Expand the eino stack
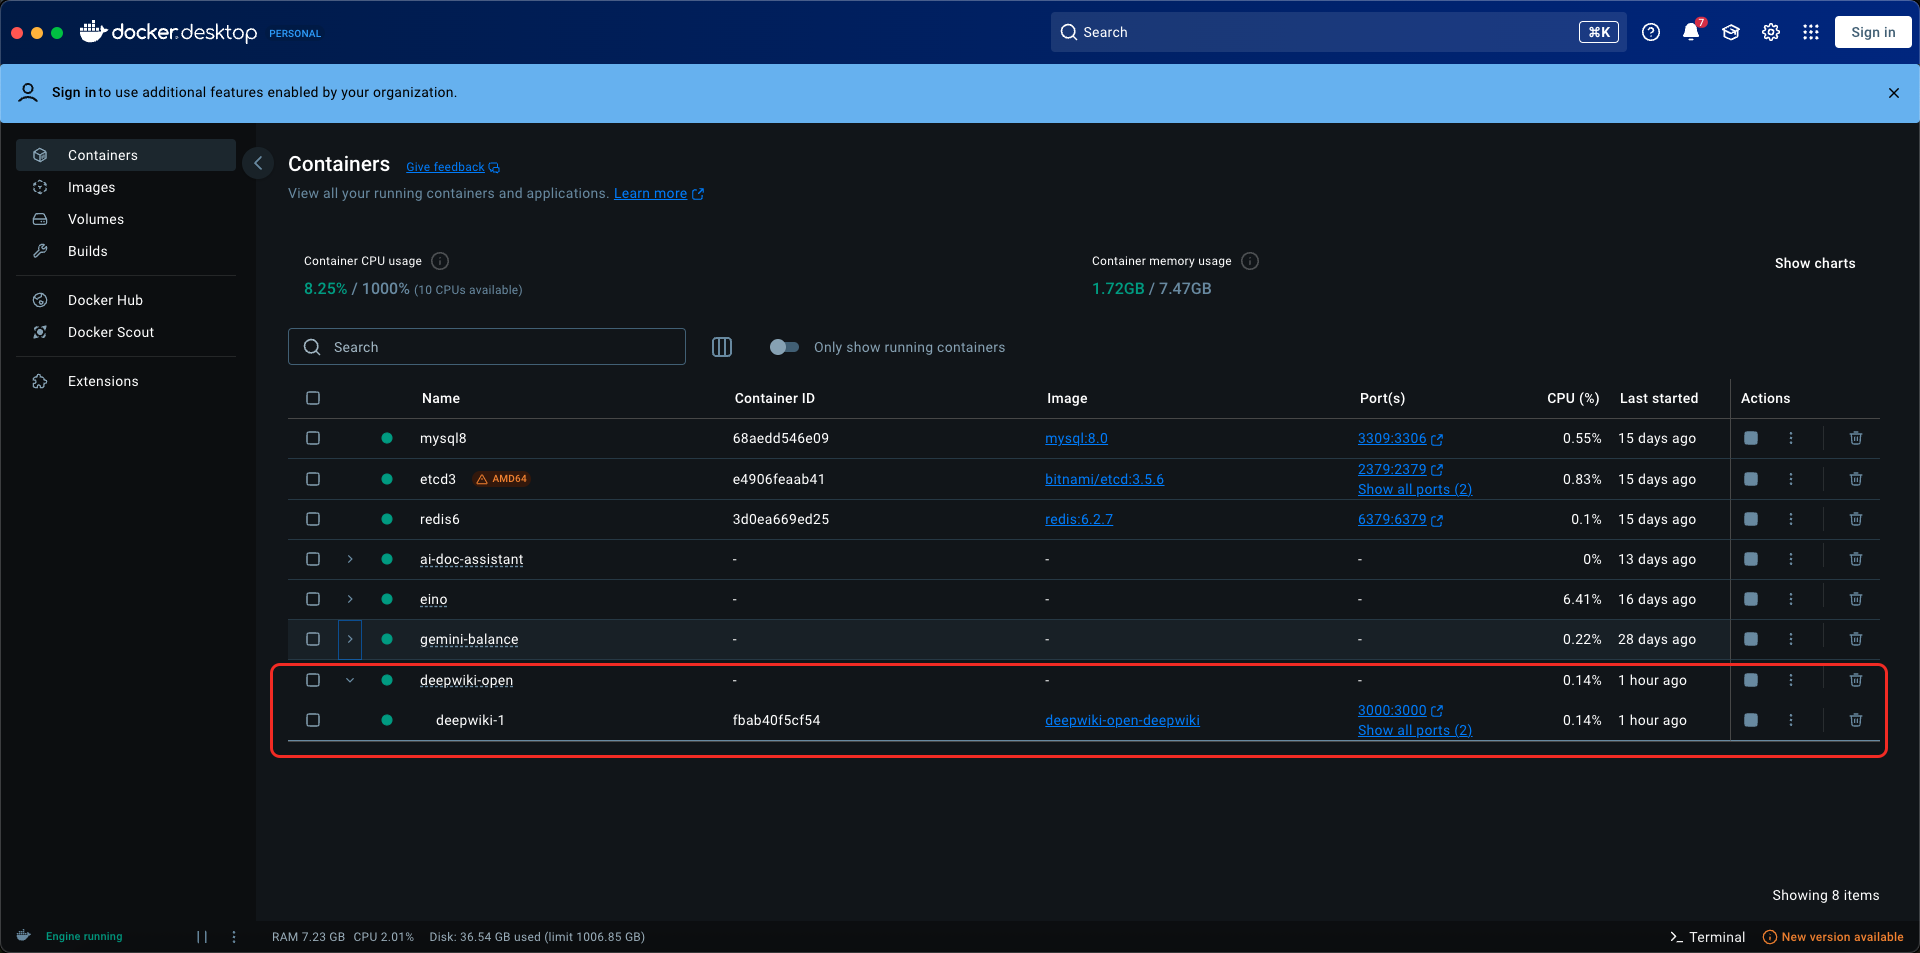This screenshot has height=953, width=1920. pyautogui.click(x=350, y=599)
